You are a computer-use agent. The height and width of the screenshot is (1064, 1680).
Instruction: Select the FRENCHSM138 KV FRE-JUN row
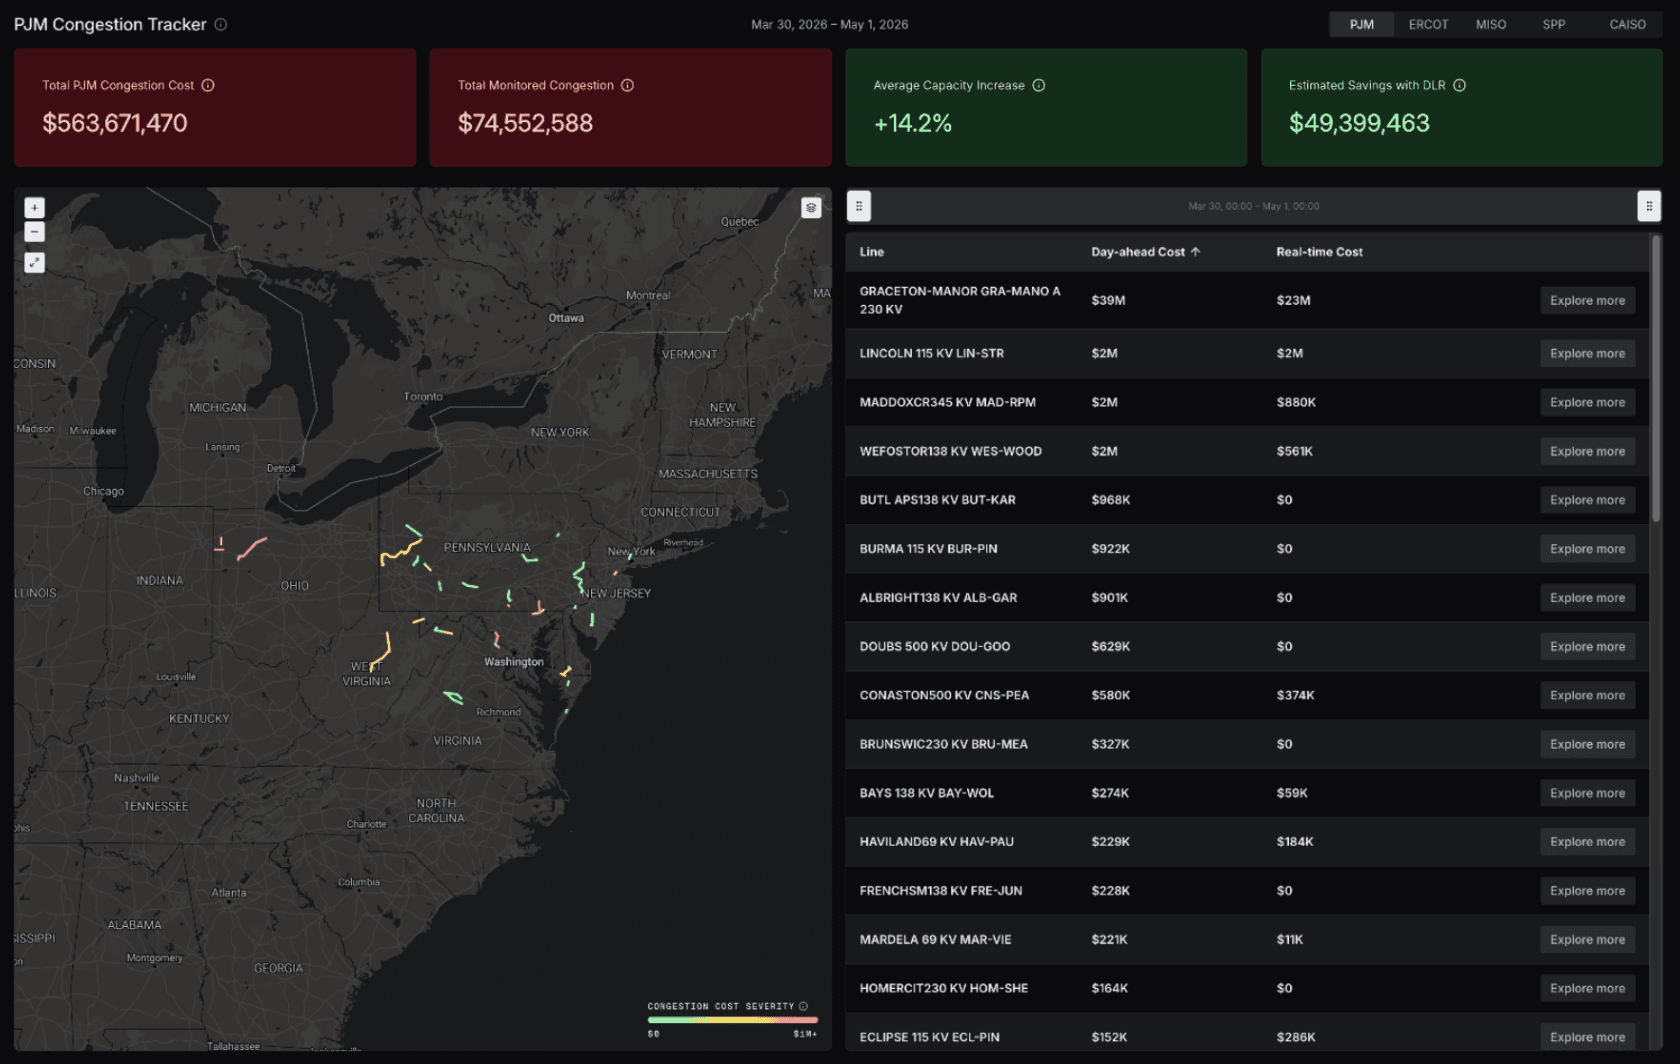pos(1247,891)
